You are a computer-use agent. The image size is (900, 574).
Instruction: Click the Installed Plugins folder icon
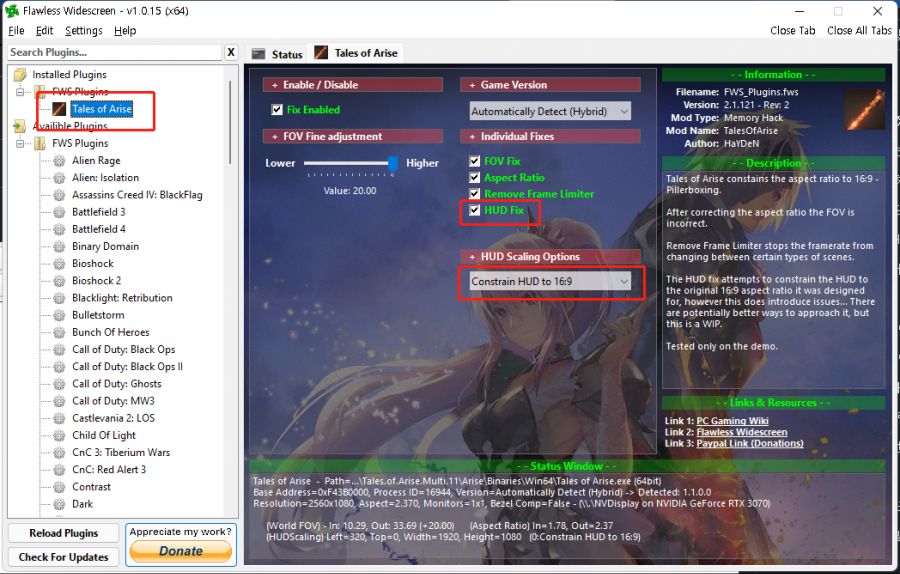point(20,75)
